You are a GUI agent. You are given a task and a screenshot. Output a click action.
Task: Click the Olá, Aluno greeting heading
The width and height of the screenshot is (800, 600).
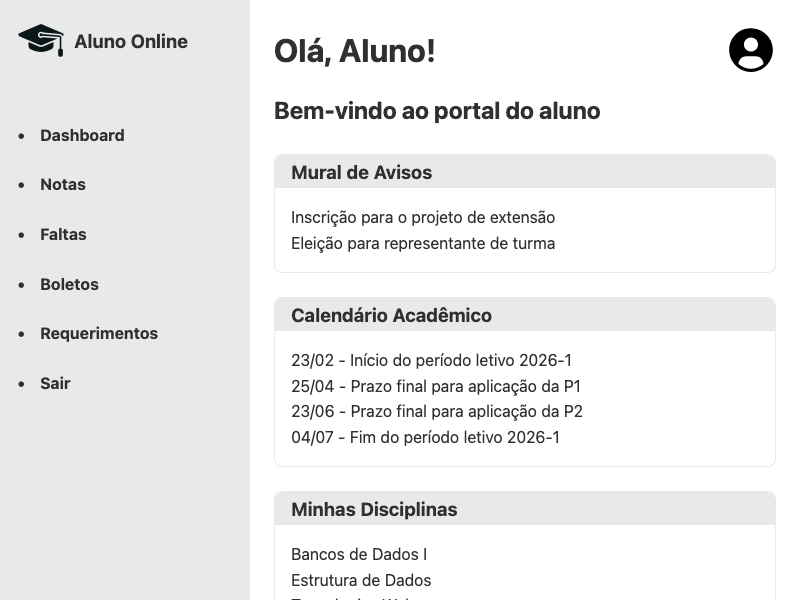click(355, 51)
